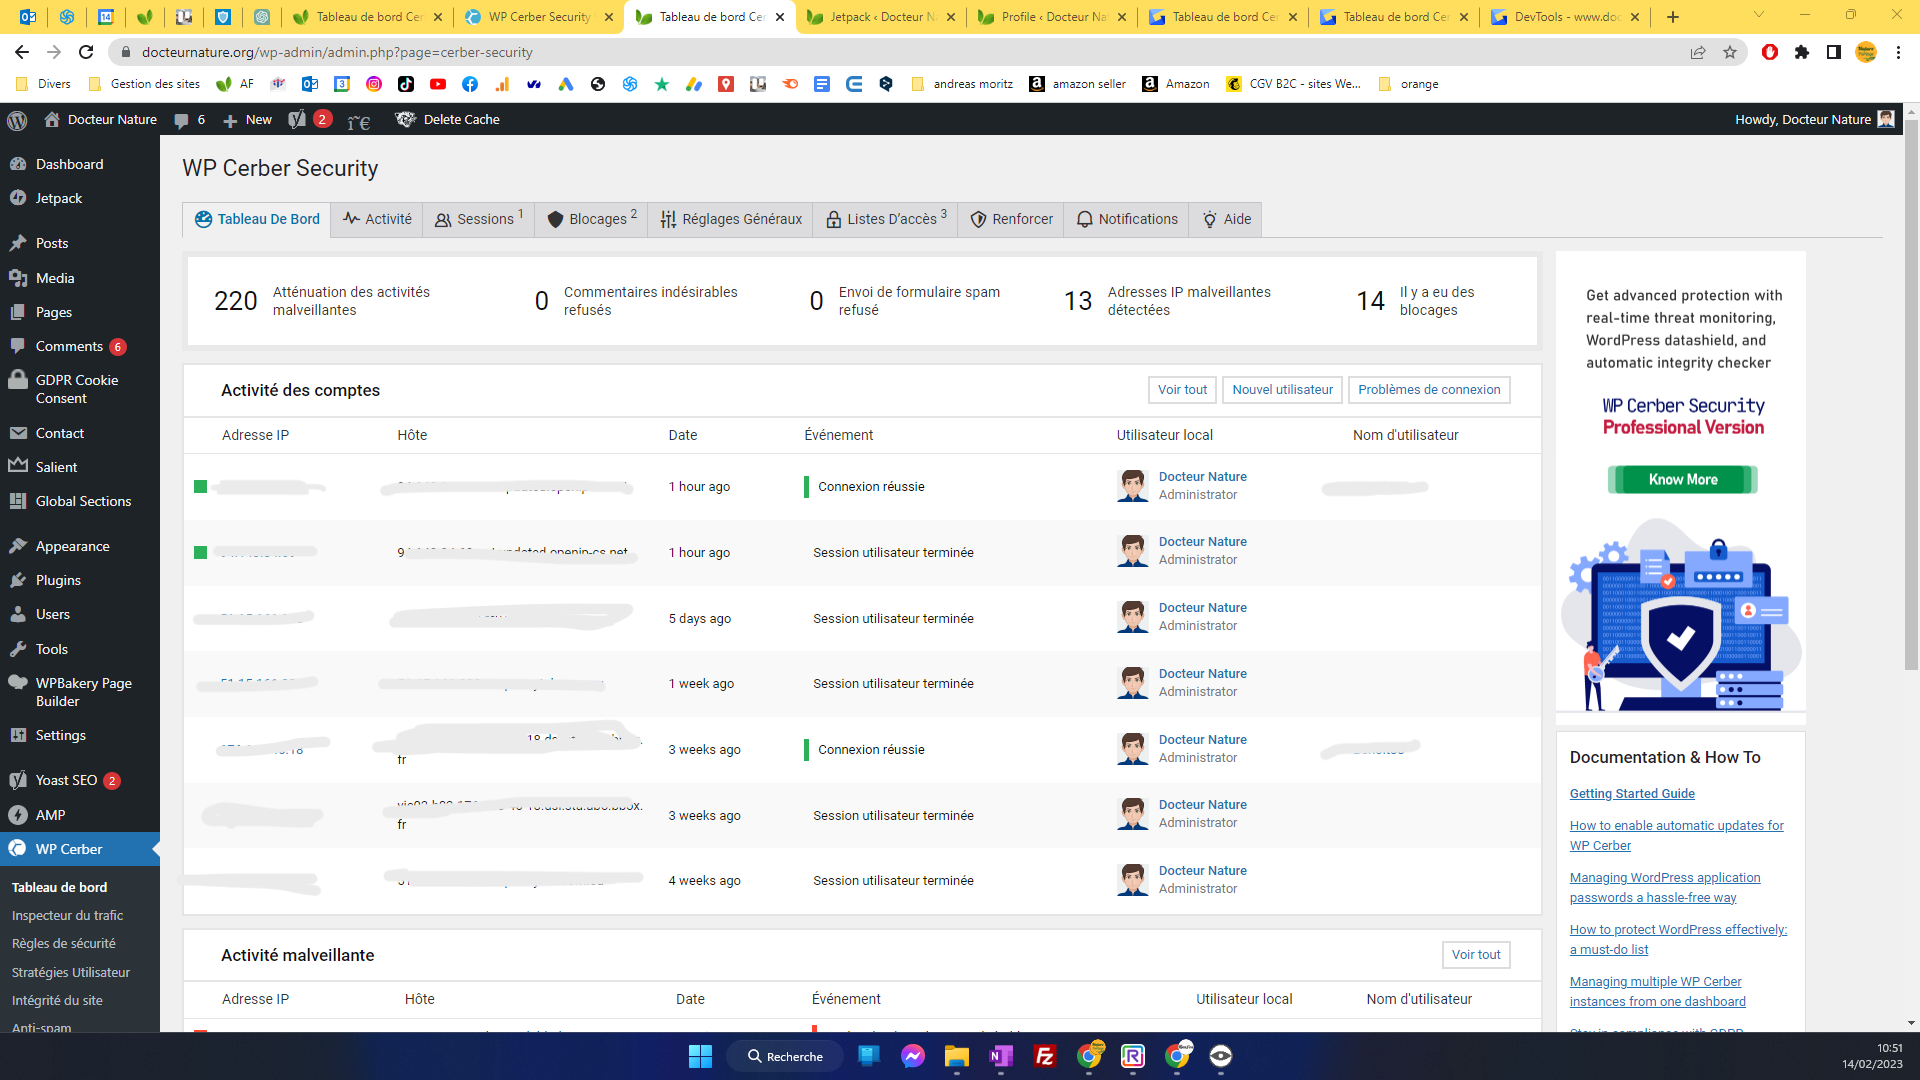Open the Divers bookmarks folder
This screenshot has height=1080, width=1920.
coord(45,84)
